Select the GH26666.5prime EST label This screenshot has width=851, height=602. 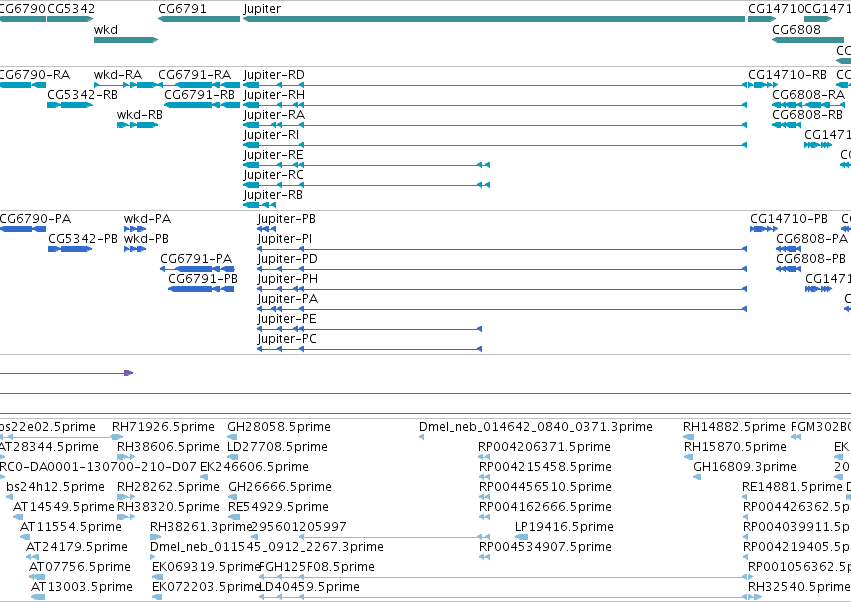[280, 487]
